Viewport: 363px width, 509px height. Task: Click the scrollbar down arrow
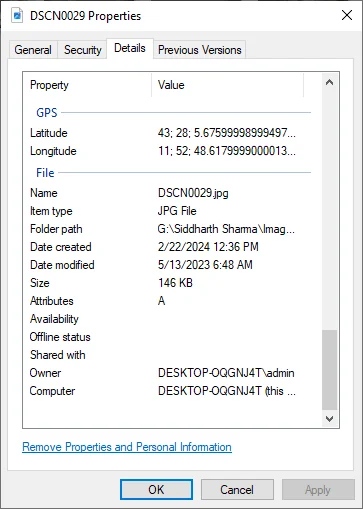tap(329, 419)
